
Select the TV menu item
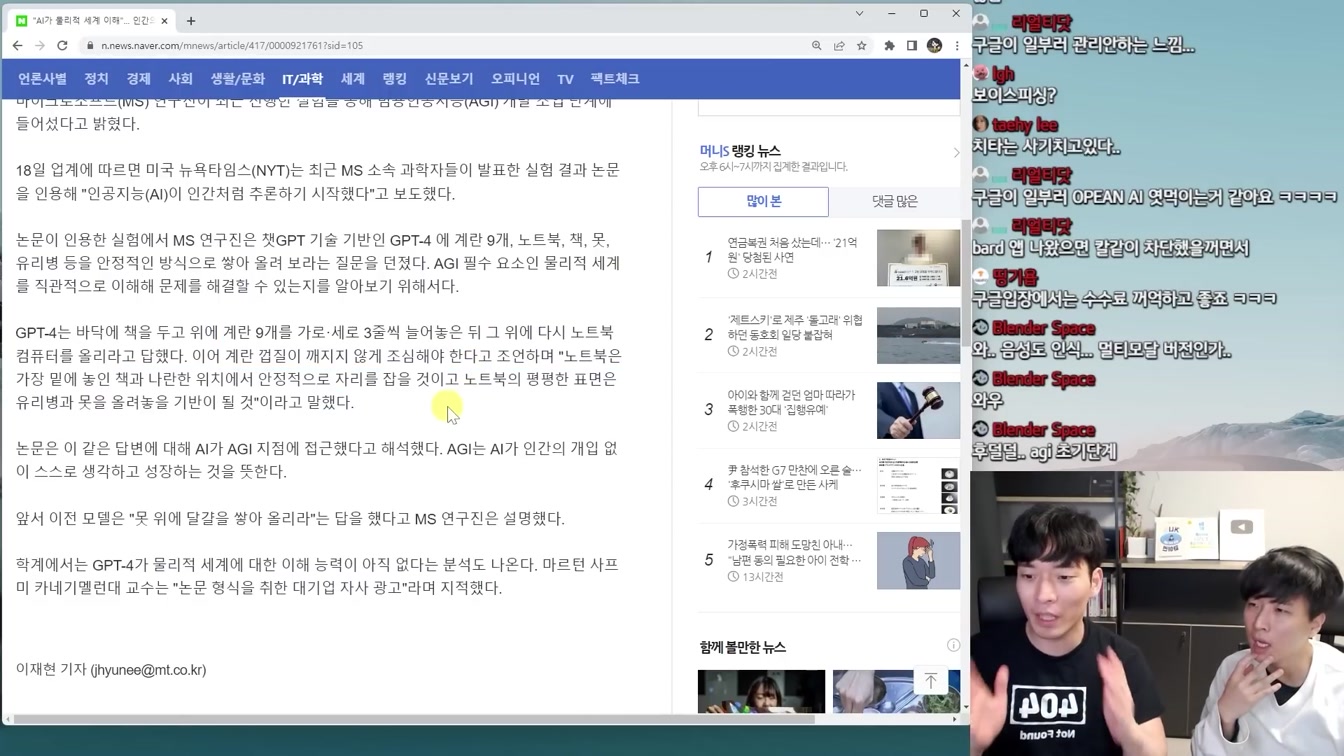[565, 79]
